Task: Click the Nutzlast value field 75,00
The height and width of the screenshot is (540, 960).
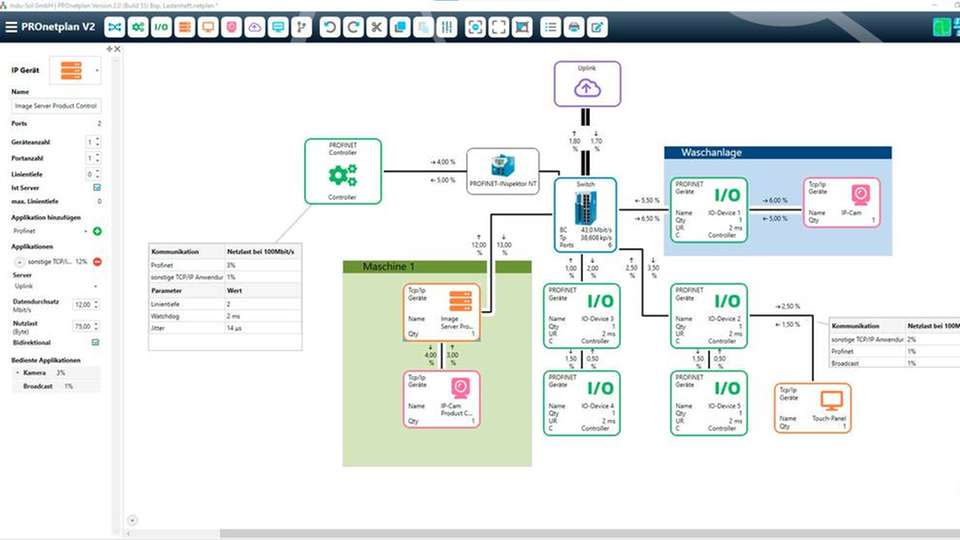Action: click(x=83, y=326)
